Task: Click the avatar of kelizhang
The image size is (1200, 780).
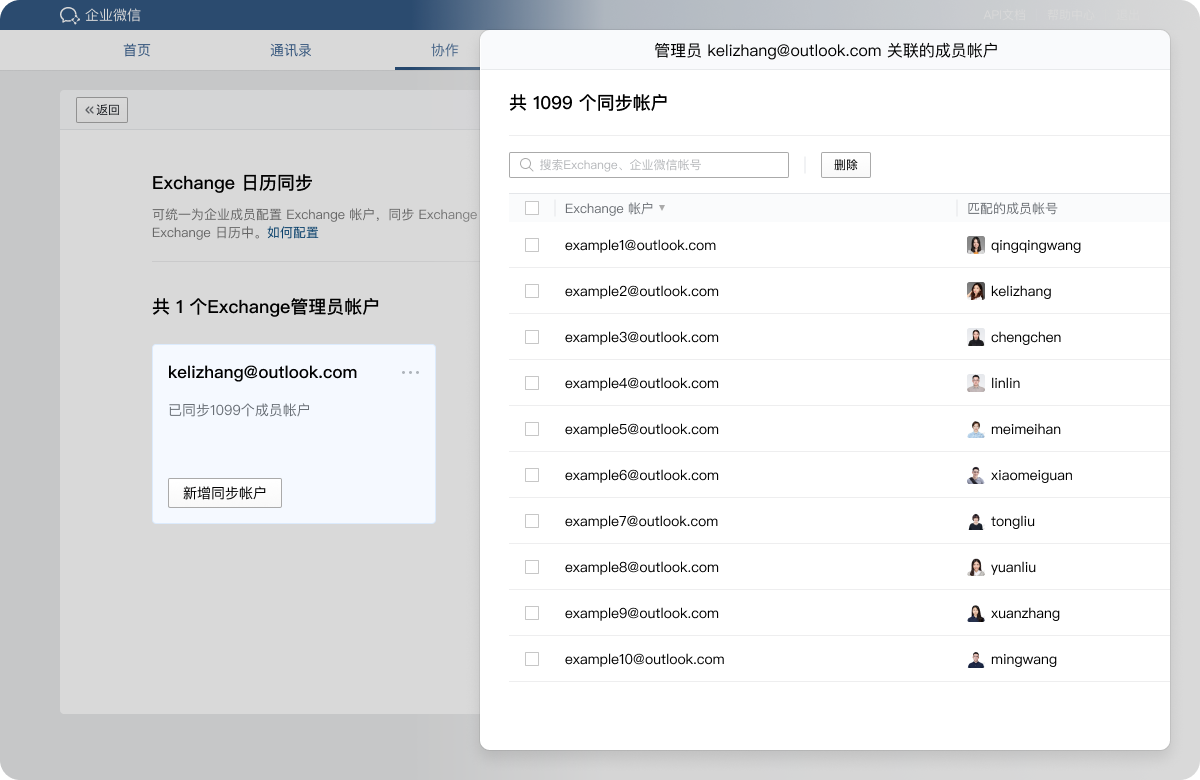Action: [976, 291]
